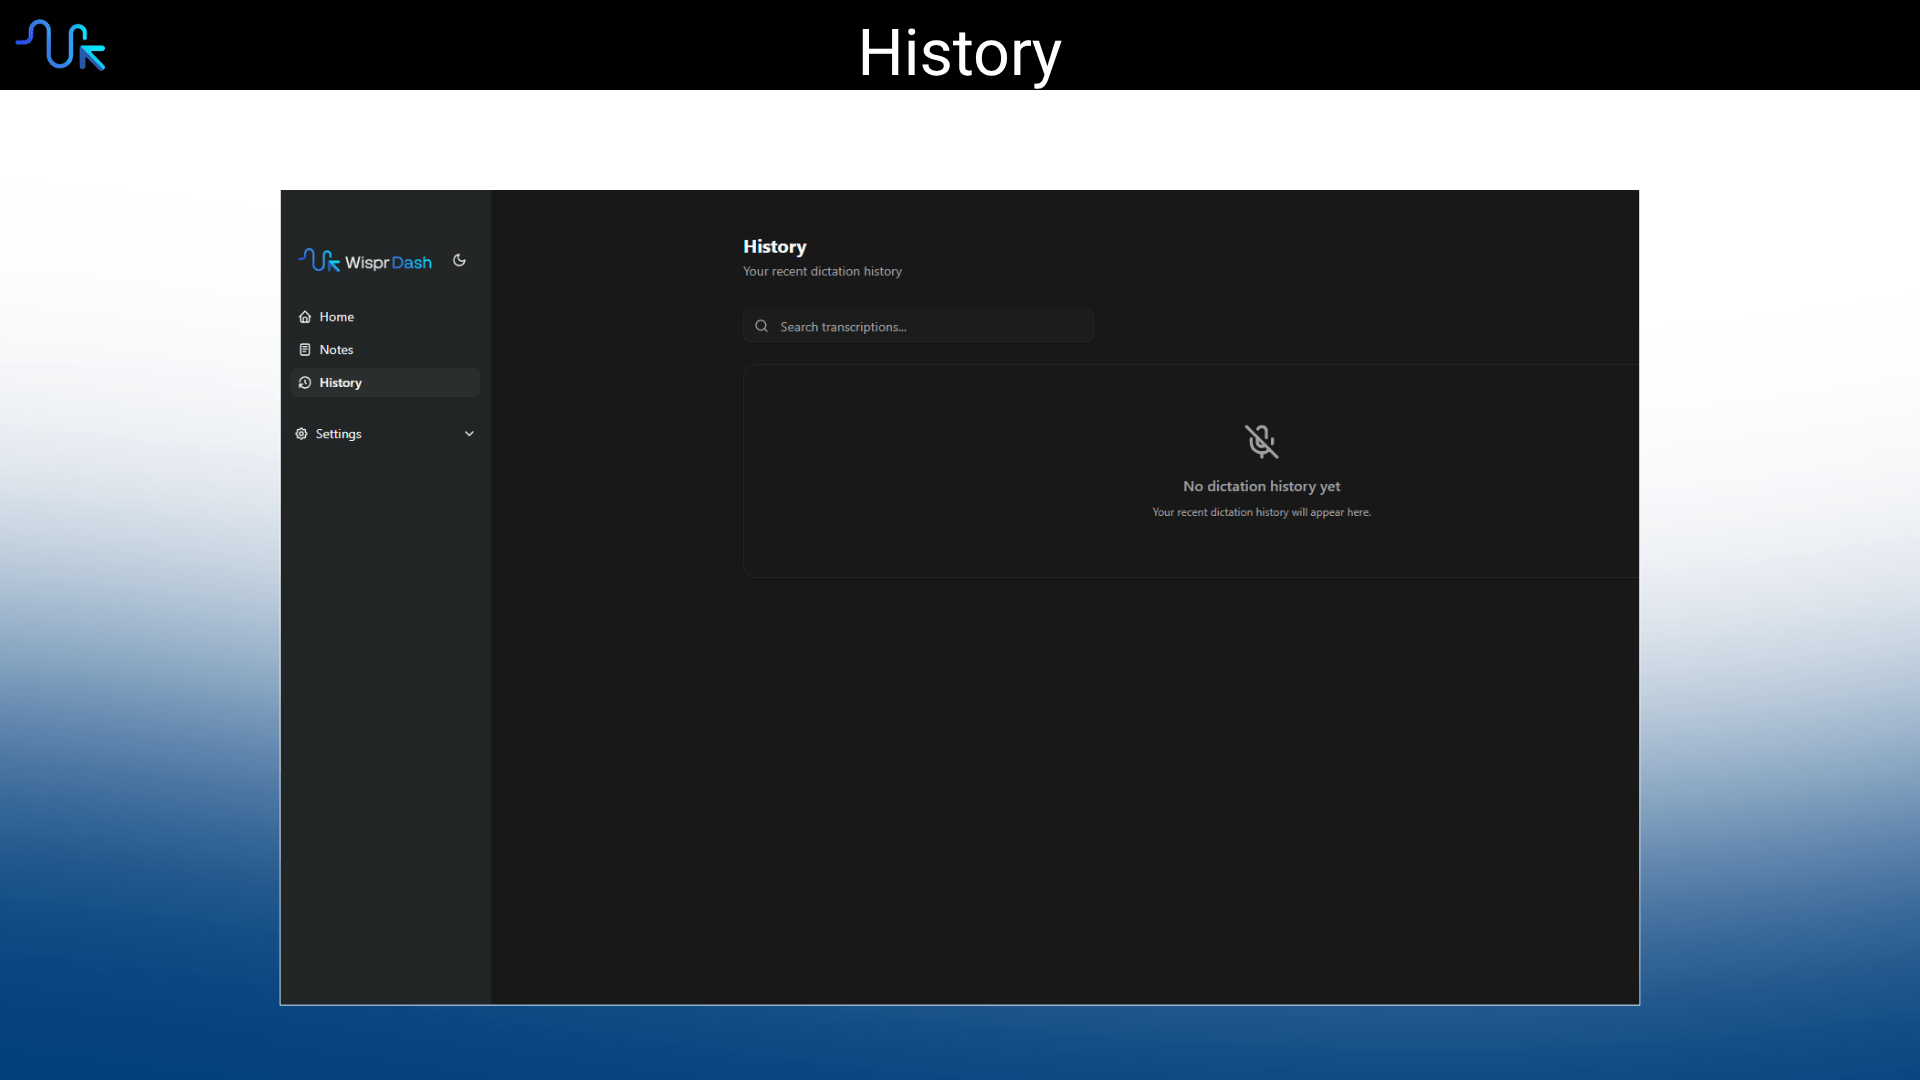The width and height of the screenshot is (1920, 1080).
Task: Open the Home page in the sidebar
Action: (385, 317)
